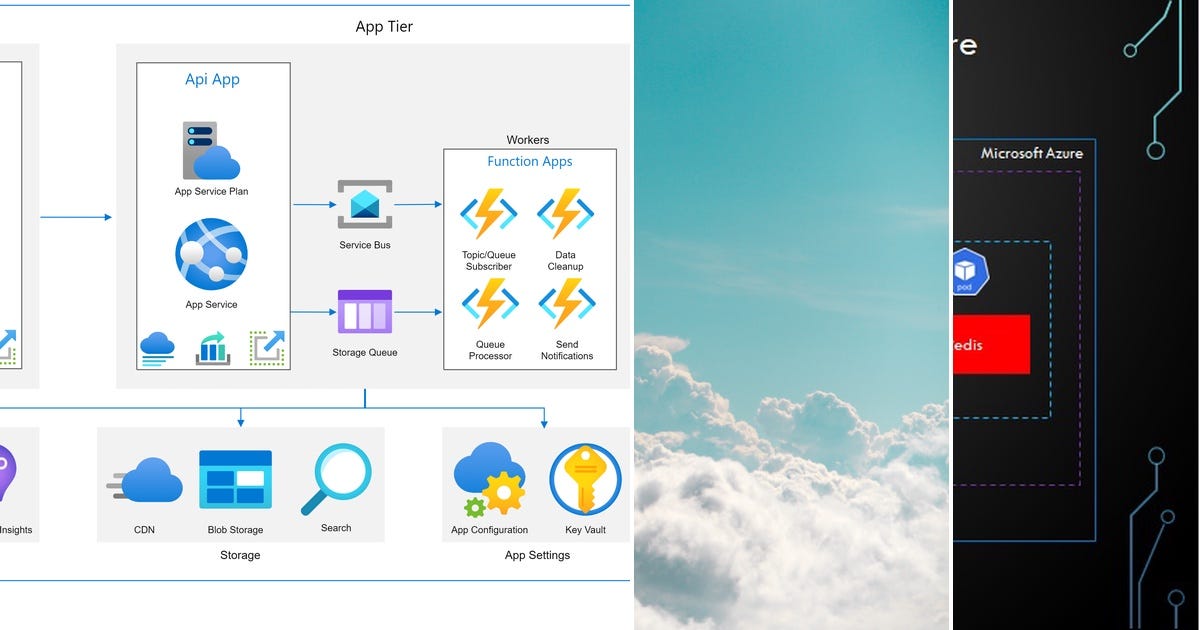Click the "App Settings" group caption
Viewport: 1200px width, 630px height.
click(537, 555)
